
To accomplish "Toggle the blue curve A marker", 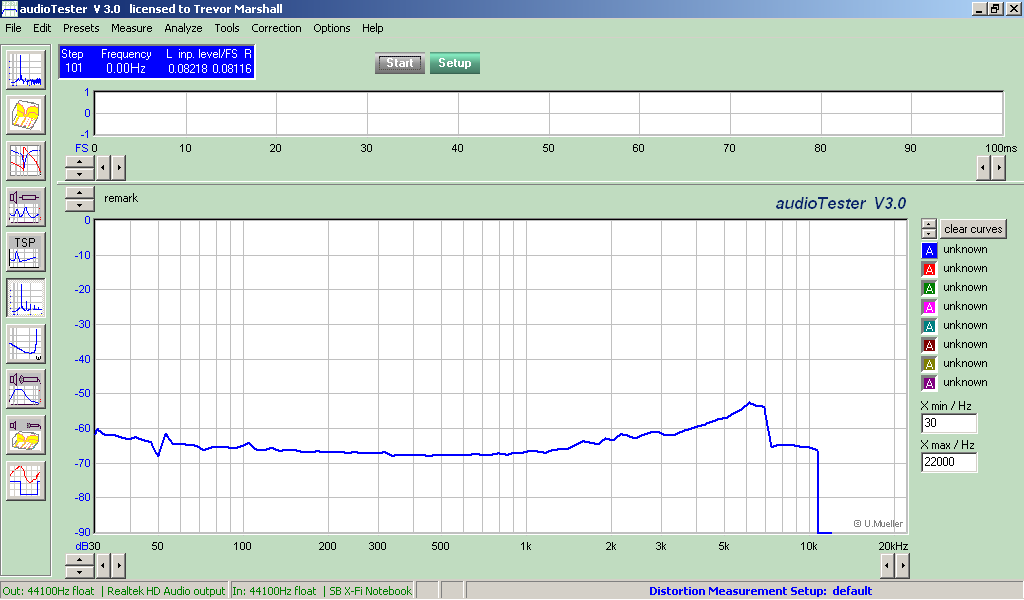I will coord(929,250).
